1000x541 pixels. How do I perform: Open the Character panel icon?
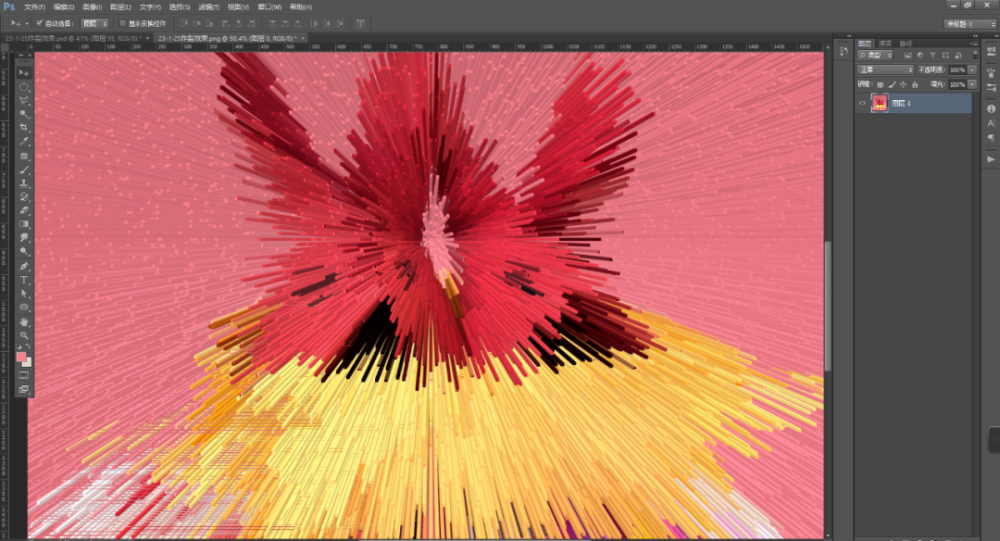[991, 123]
